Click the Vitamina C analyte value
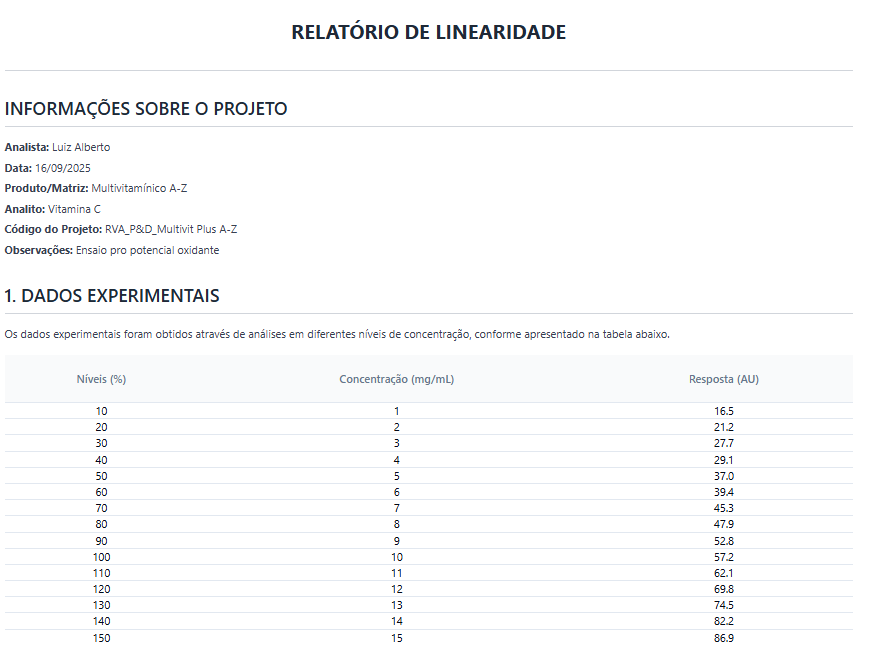875x667 pixels. pyautogui.click(x=74, y=209)
